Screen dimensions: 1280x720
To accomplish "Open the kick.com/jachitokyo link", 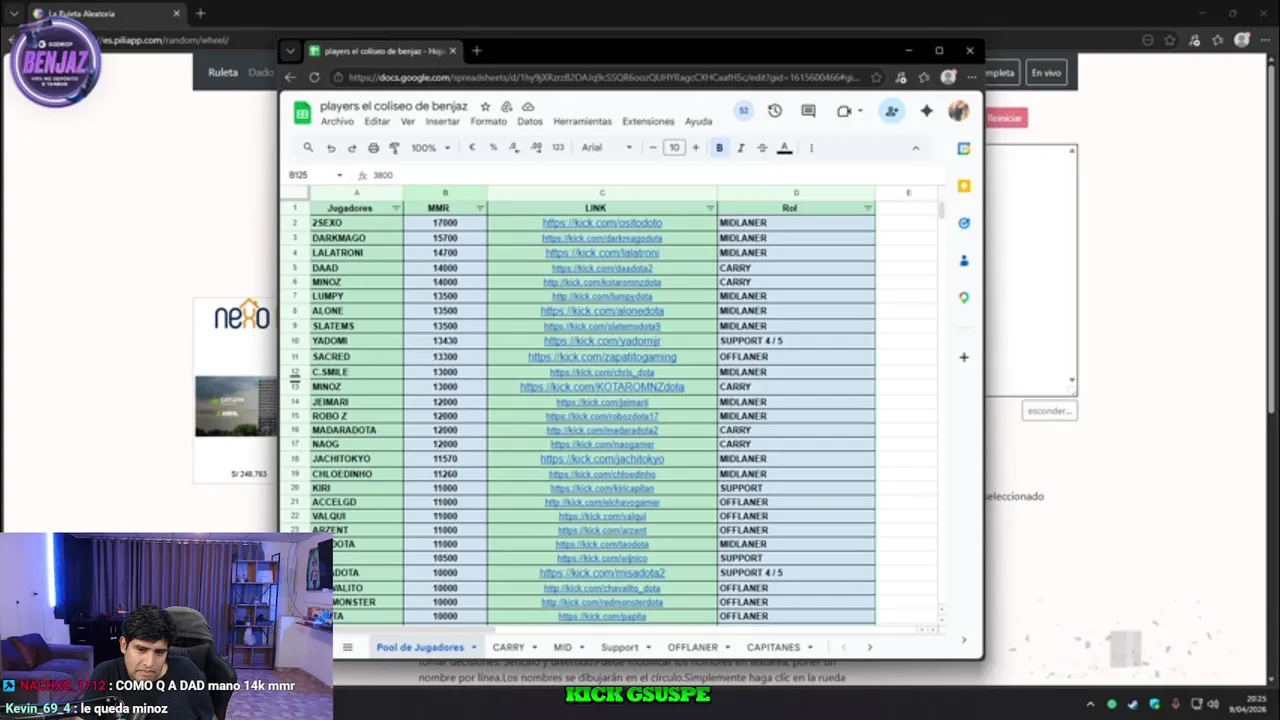I will (x=602, y=459).
